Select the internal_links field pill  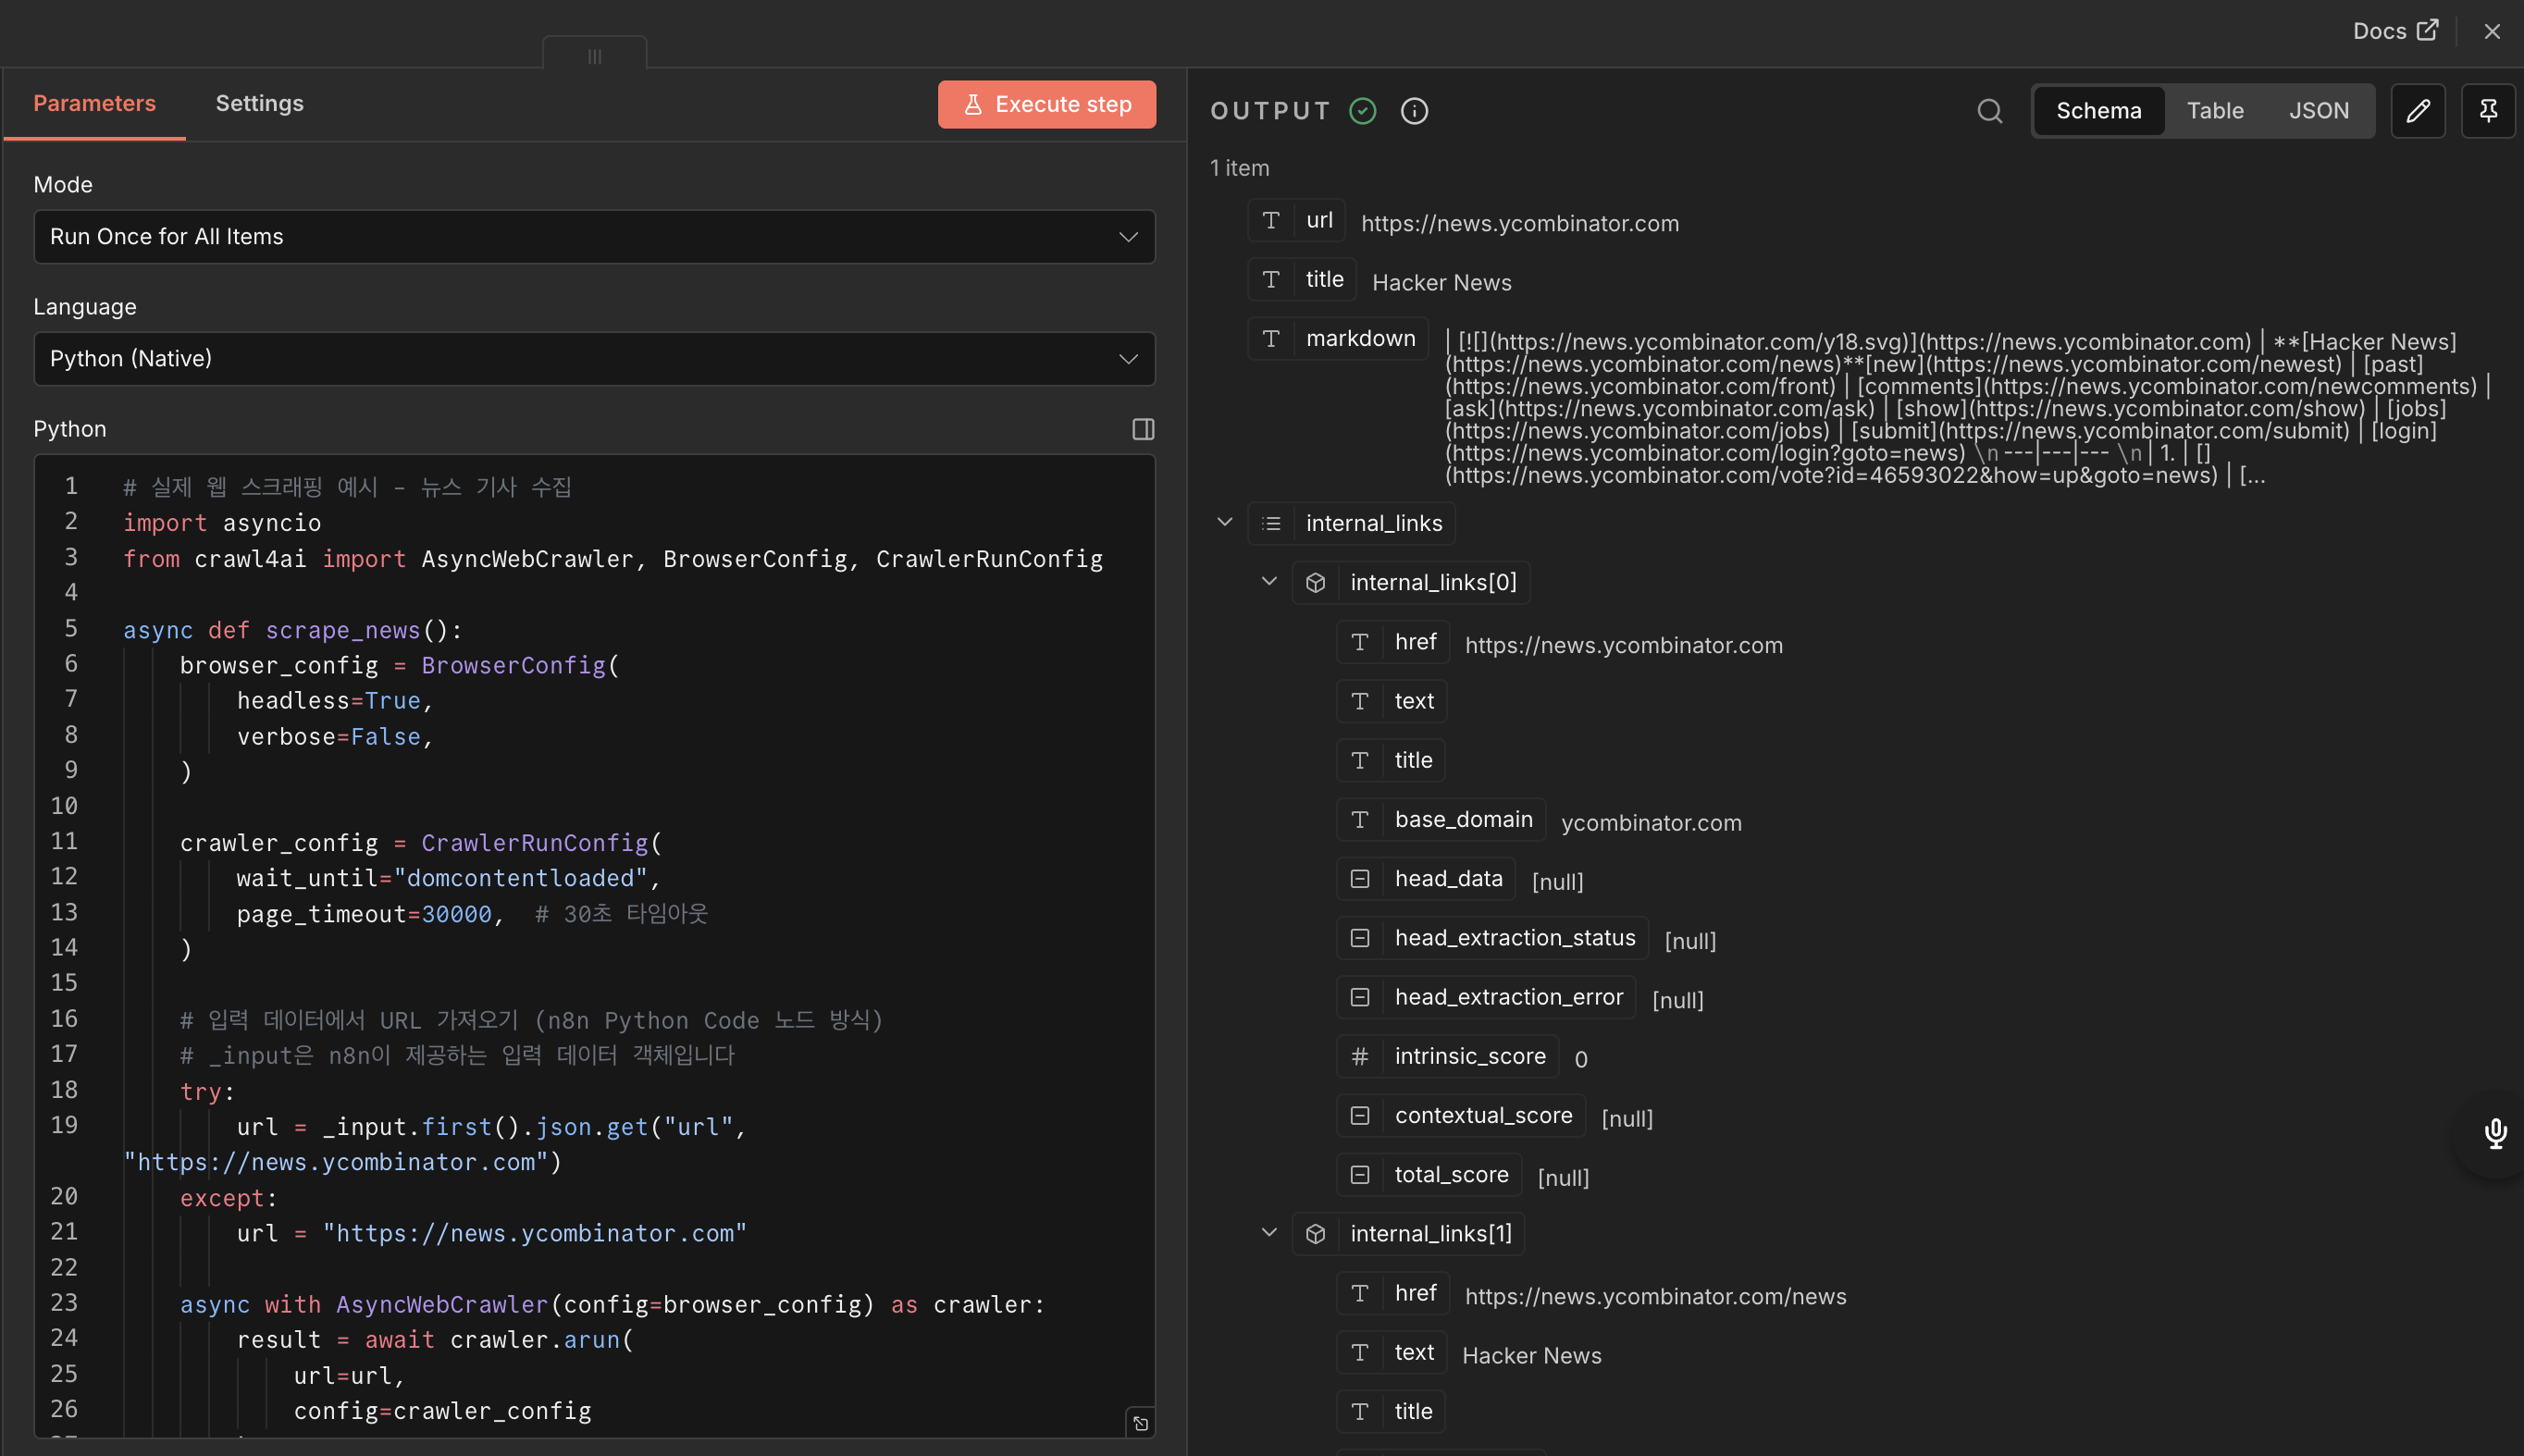click(x=1352, y=523)
